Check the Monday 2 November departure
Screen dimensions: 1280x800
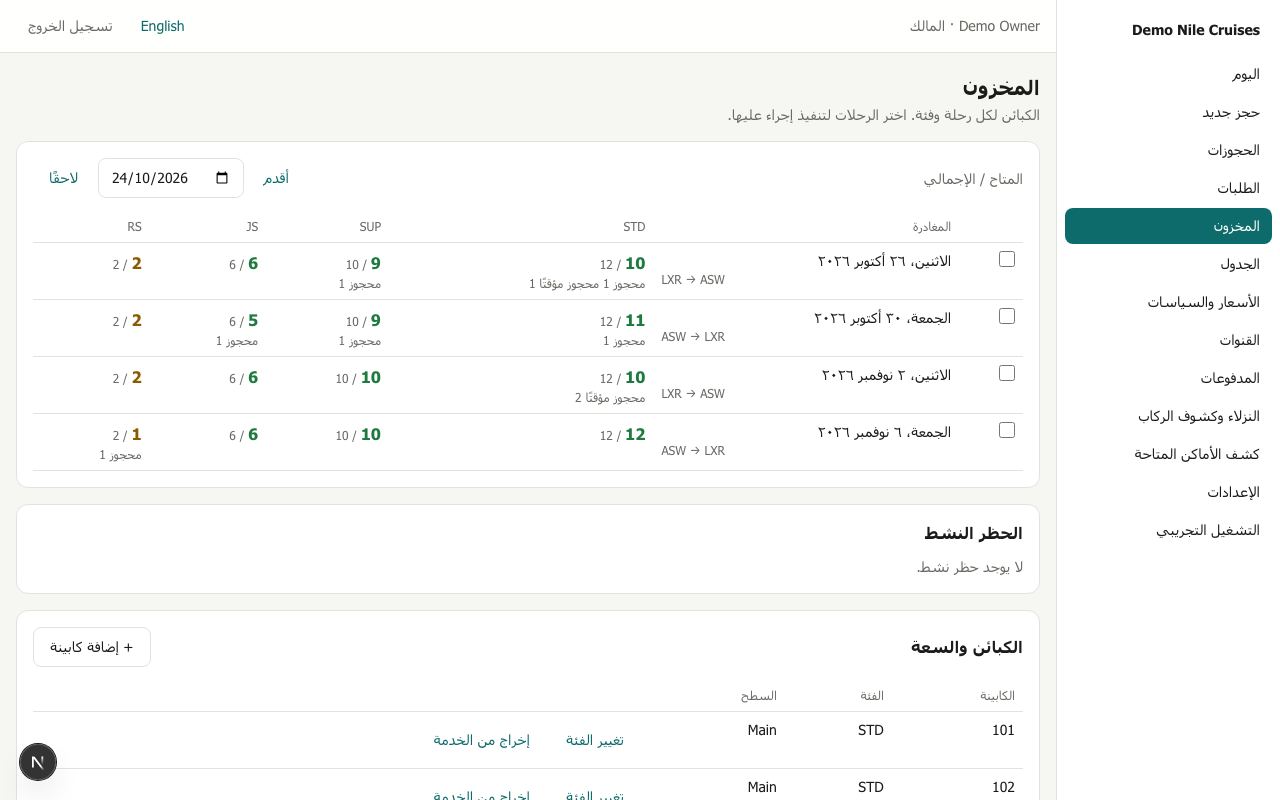[1007, 373]
